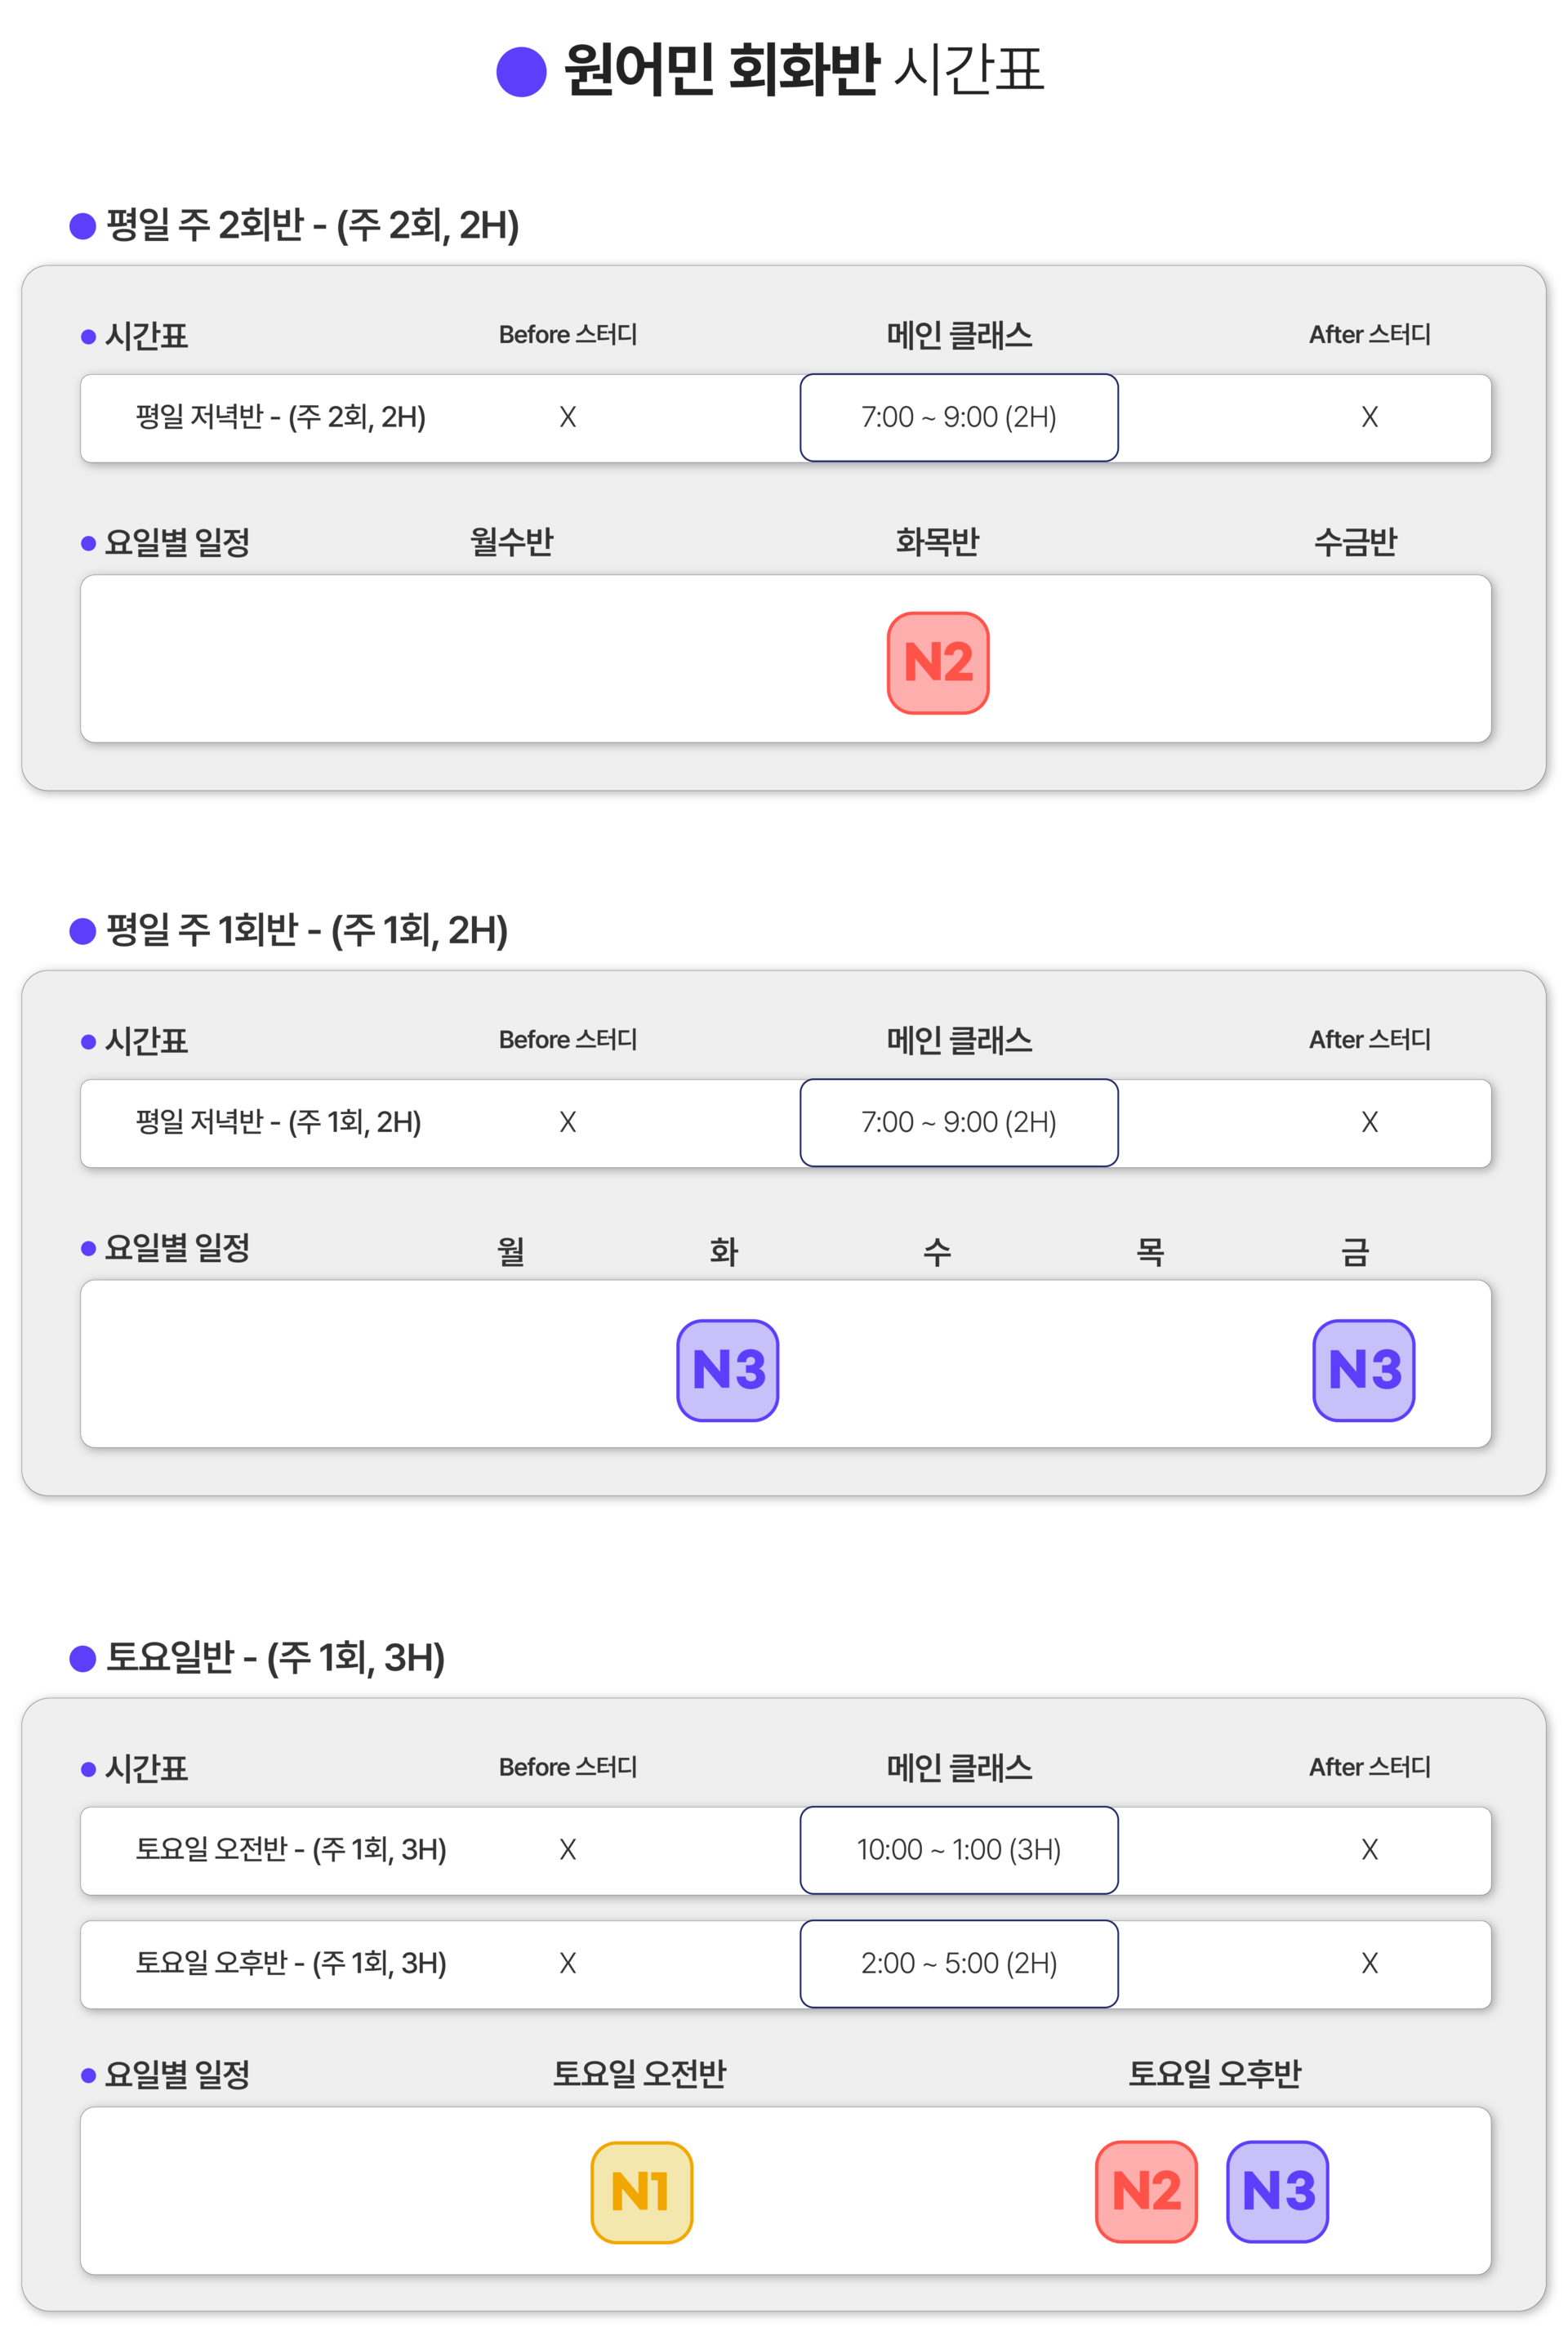Click the bullet beside 평일 주 2회반 heading

[82, 226]
